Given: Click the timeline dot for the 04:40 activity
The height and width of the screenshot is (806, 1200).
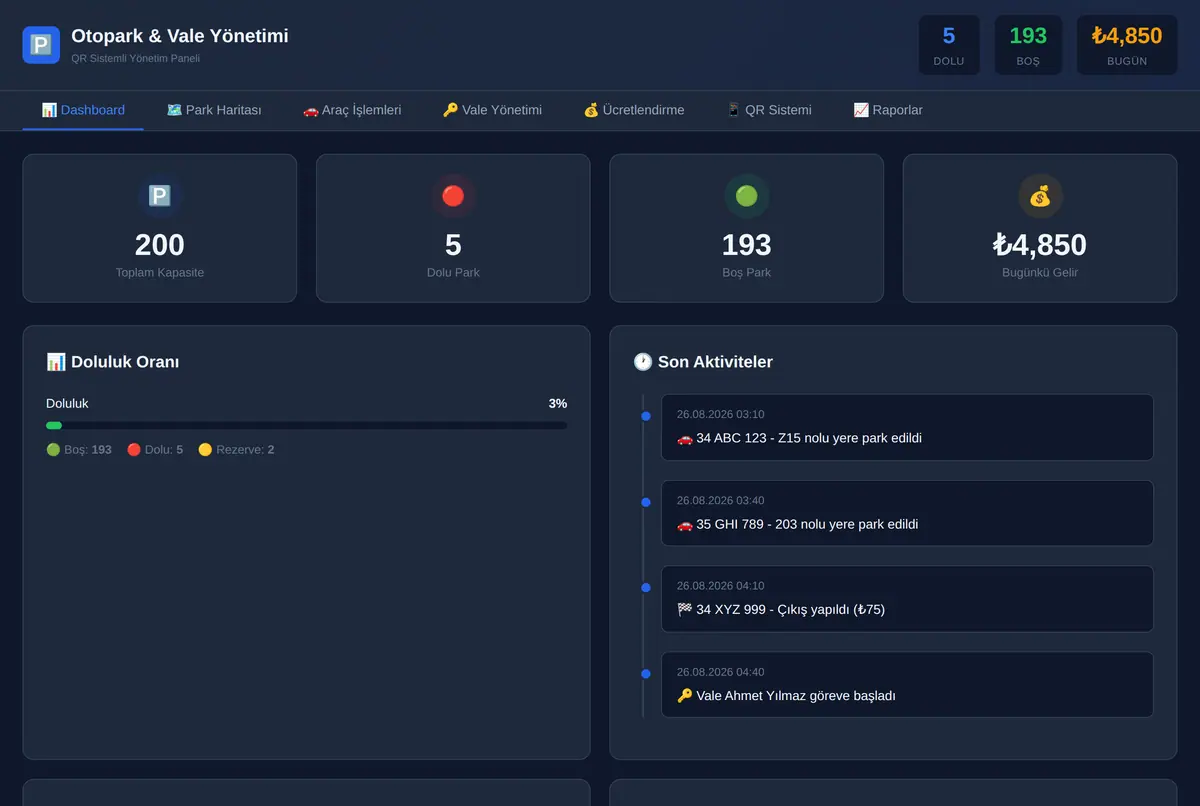Looking at the screenshot, I should [646, 674].
